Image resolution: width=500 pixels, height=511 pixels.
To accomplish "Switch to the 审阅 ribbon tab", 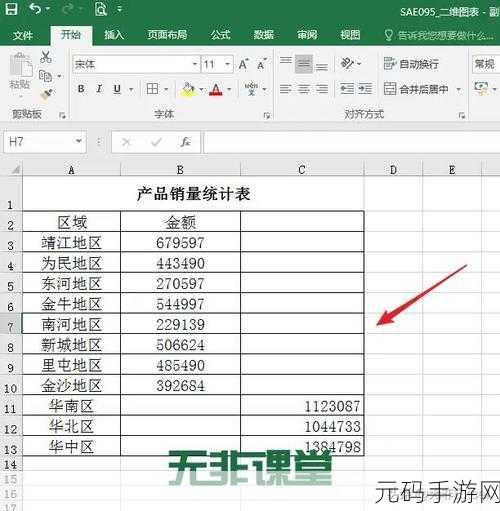I will [x=307, y=35].
